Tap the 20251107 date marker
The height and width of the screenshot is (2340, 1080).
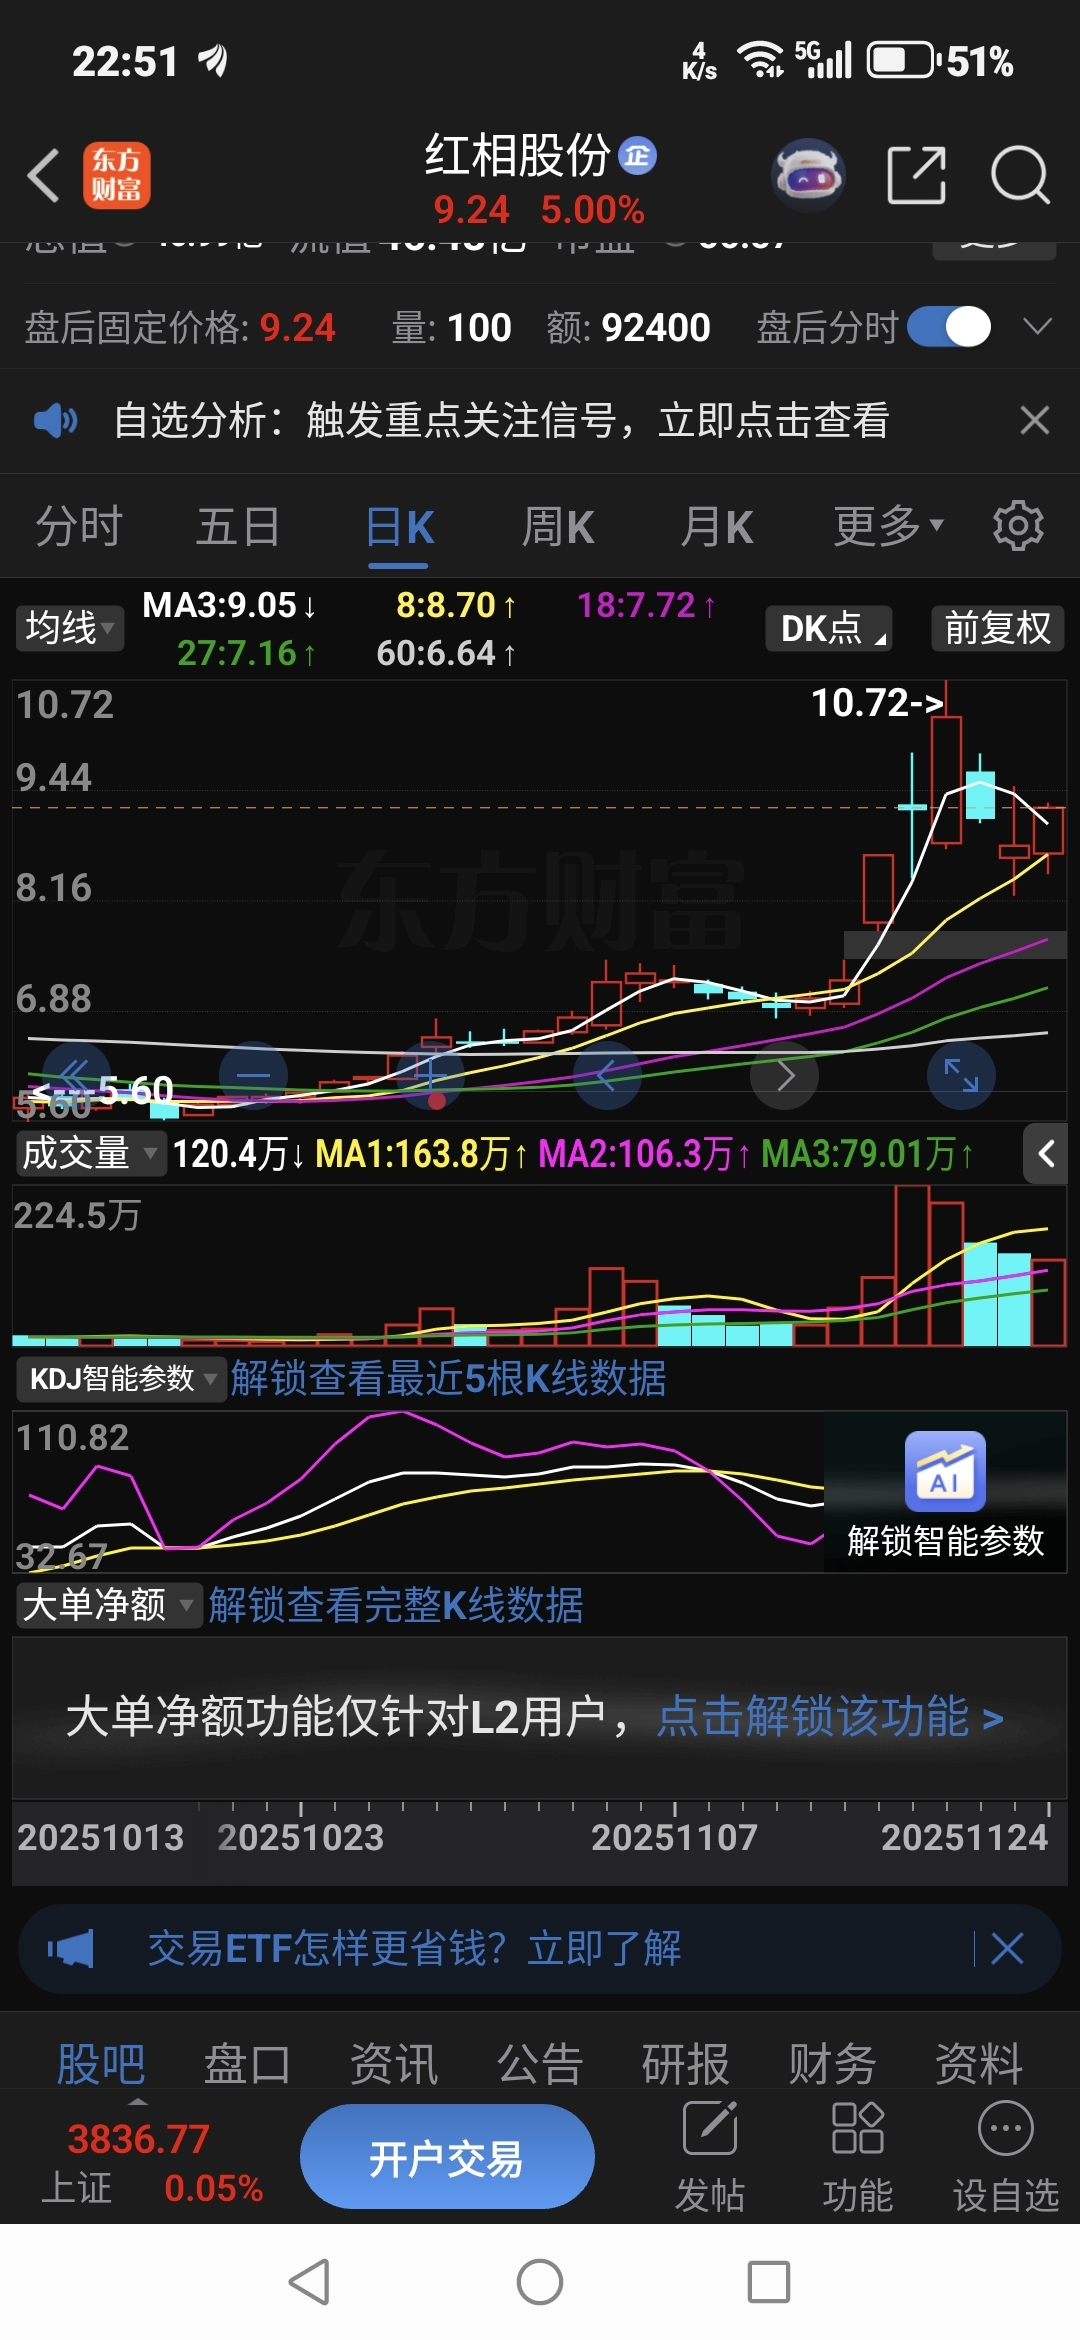(675, 1837)
